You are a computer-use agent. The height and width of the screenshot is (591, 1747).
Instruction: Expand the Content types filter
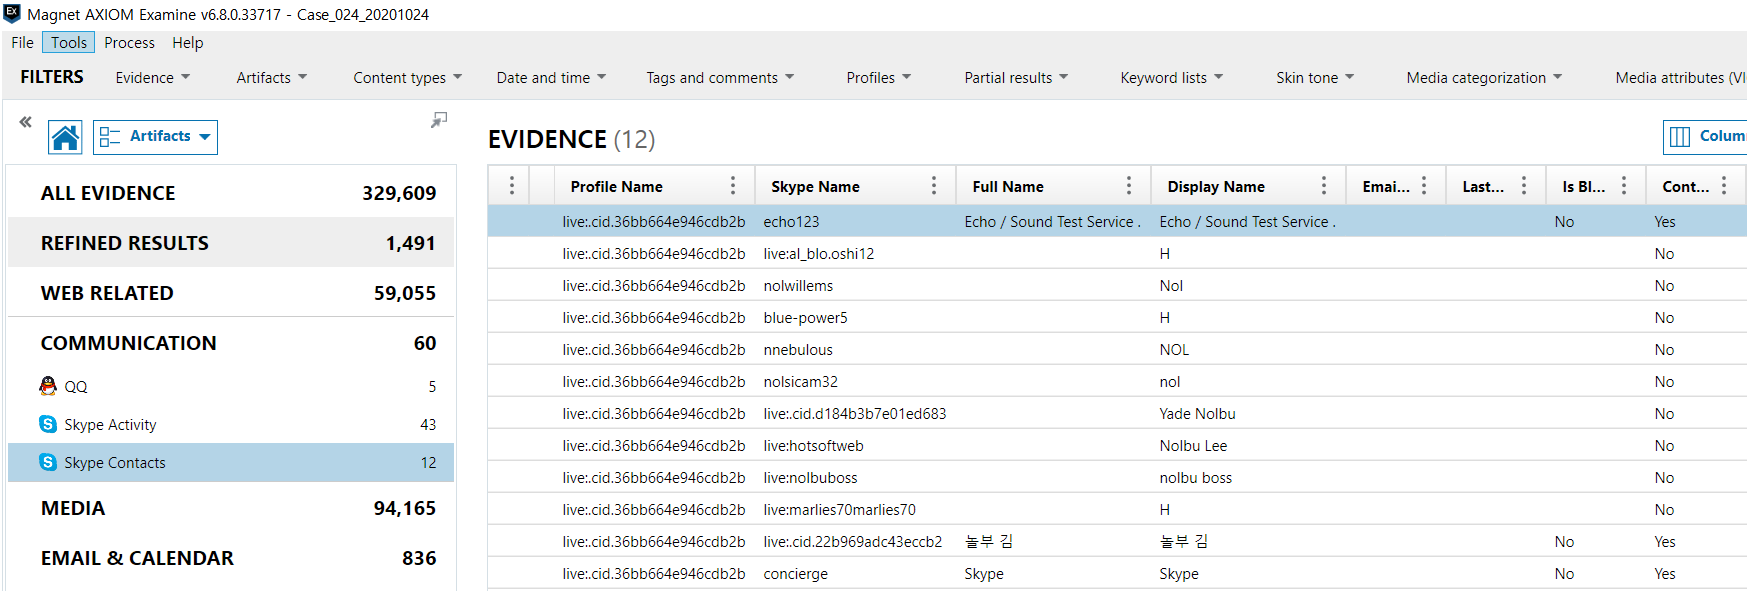click(408, 78)
